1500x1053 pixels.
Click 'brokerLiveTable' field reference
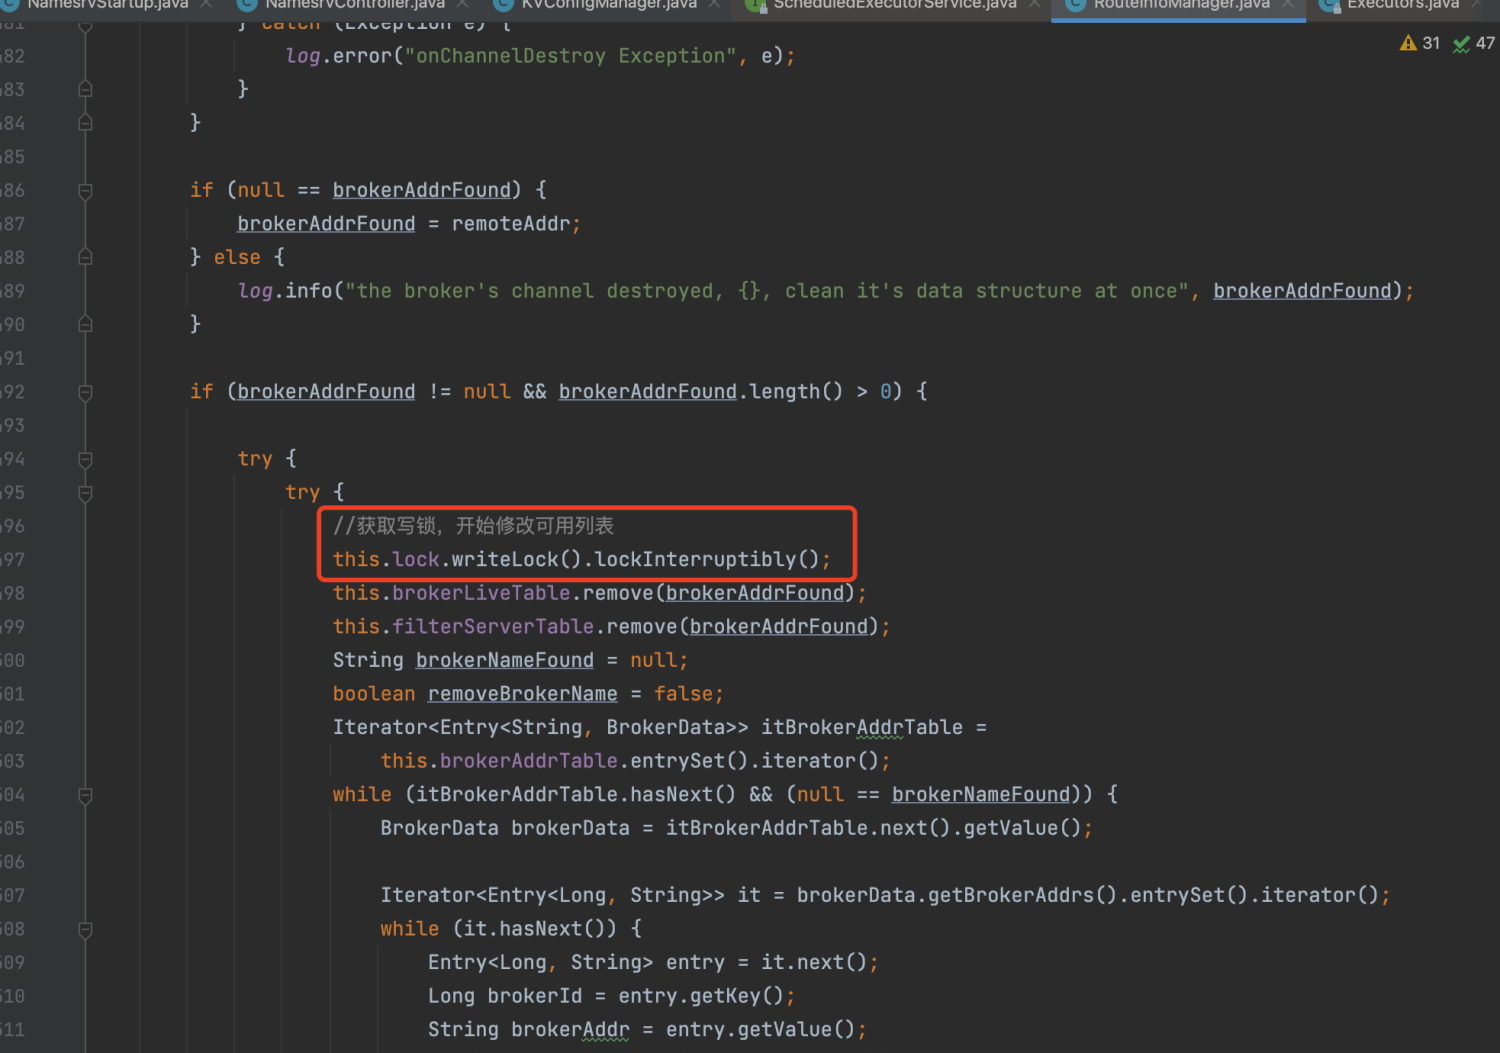[481, 594]
